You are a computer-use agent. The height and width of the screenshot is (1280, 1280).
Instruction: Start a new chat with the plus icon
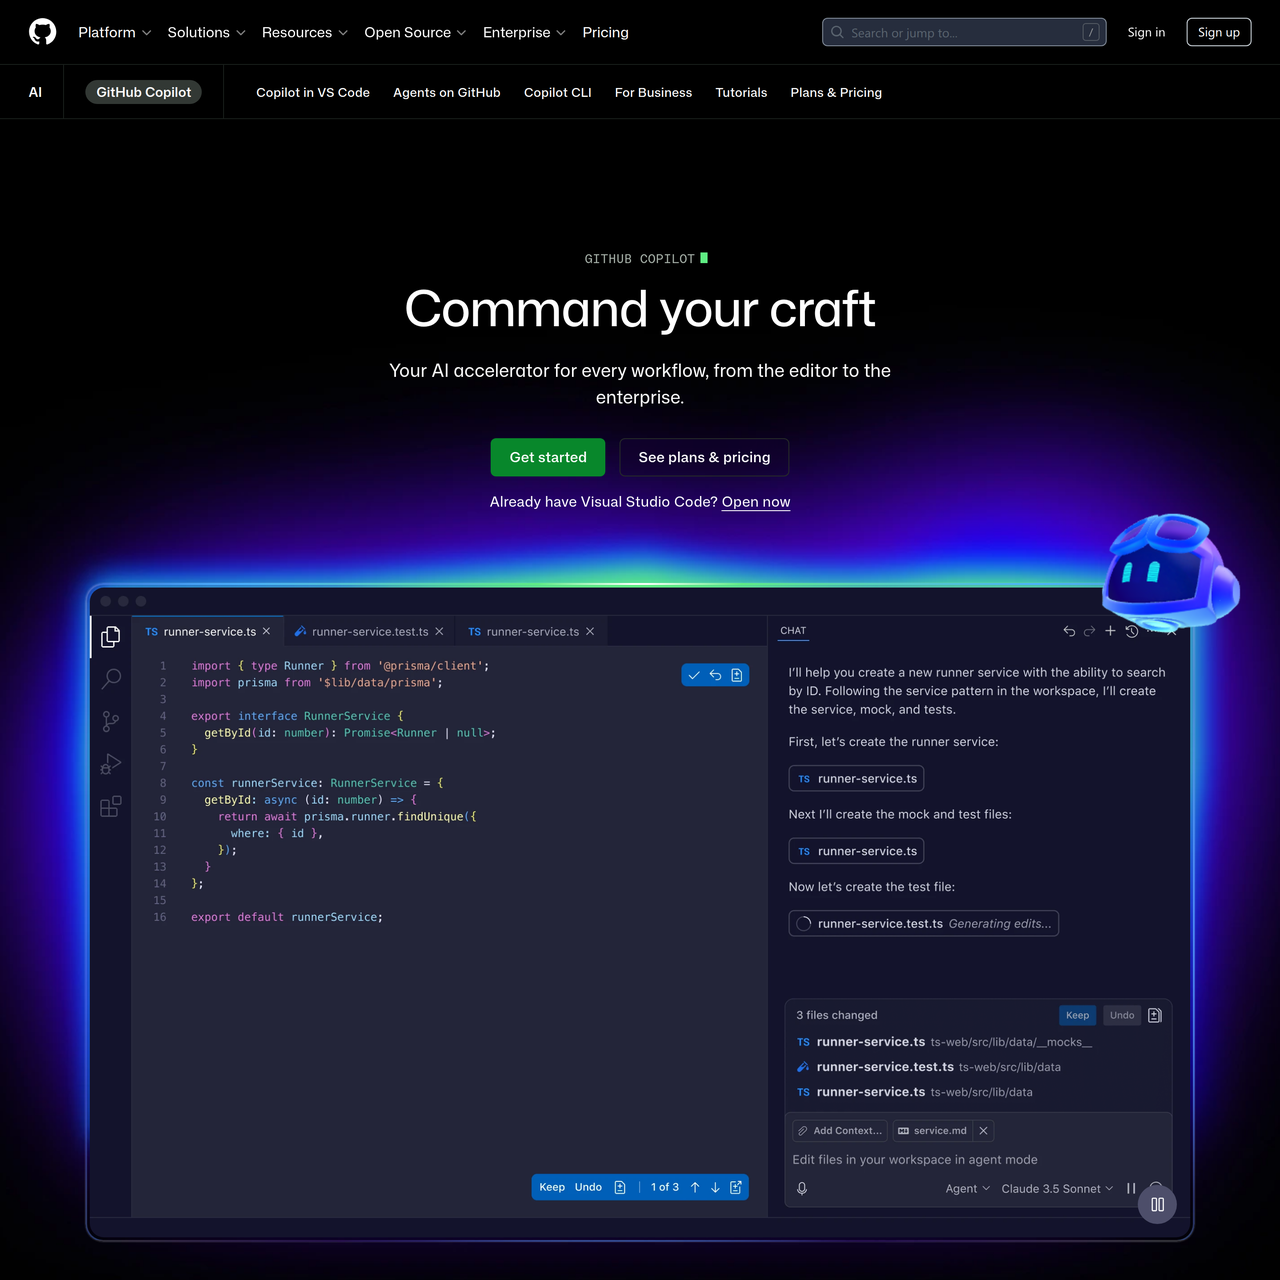pyautogui.click(x=1110, y=631)
